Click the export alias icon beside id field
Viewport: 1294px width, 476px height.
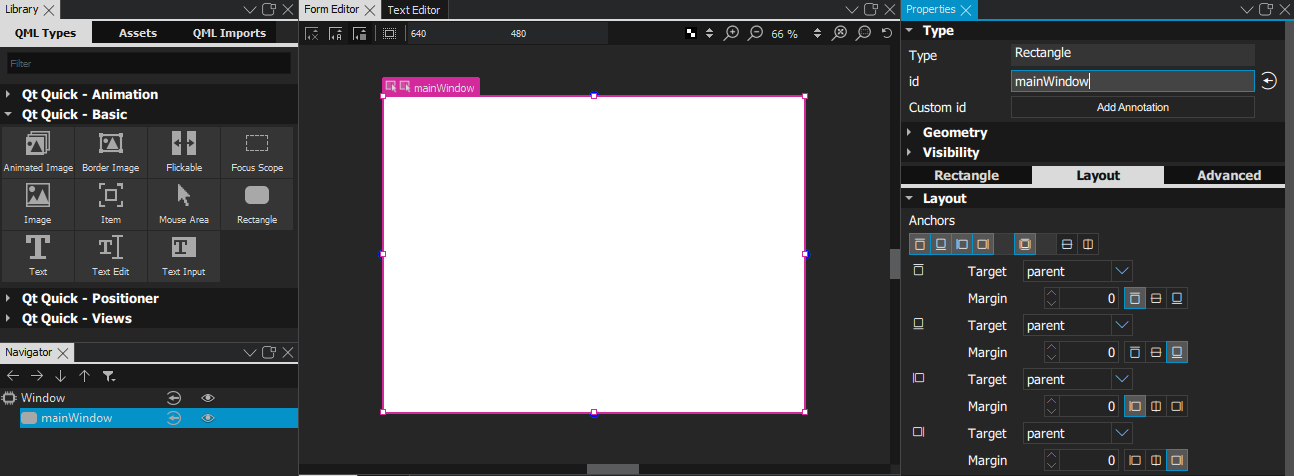click(1268, 81)
